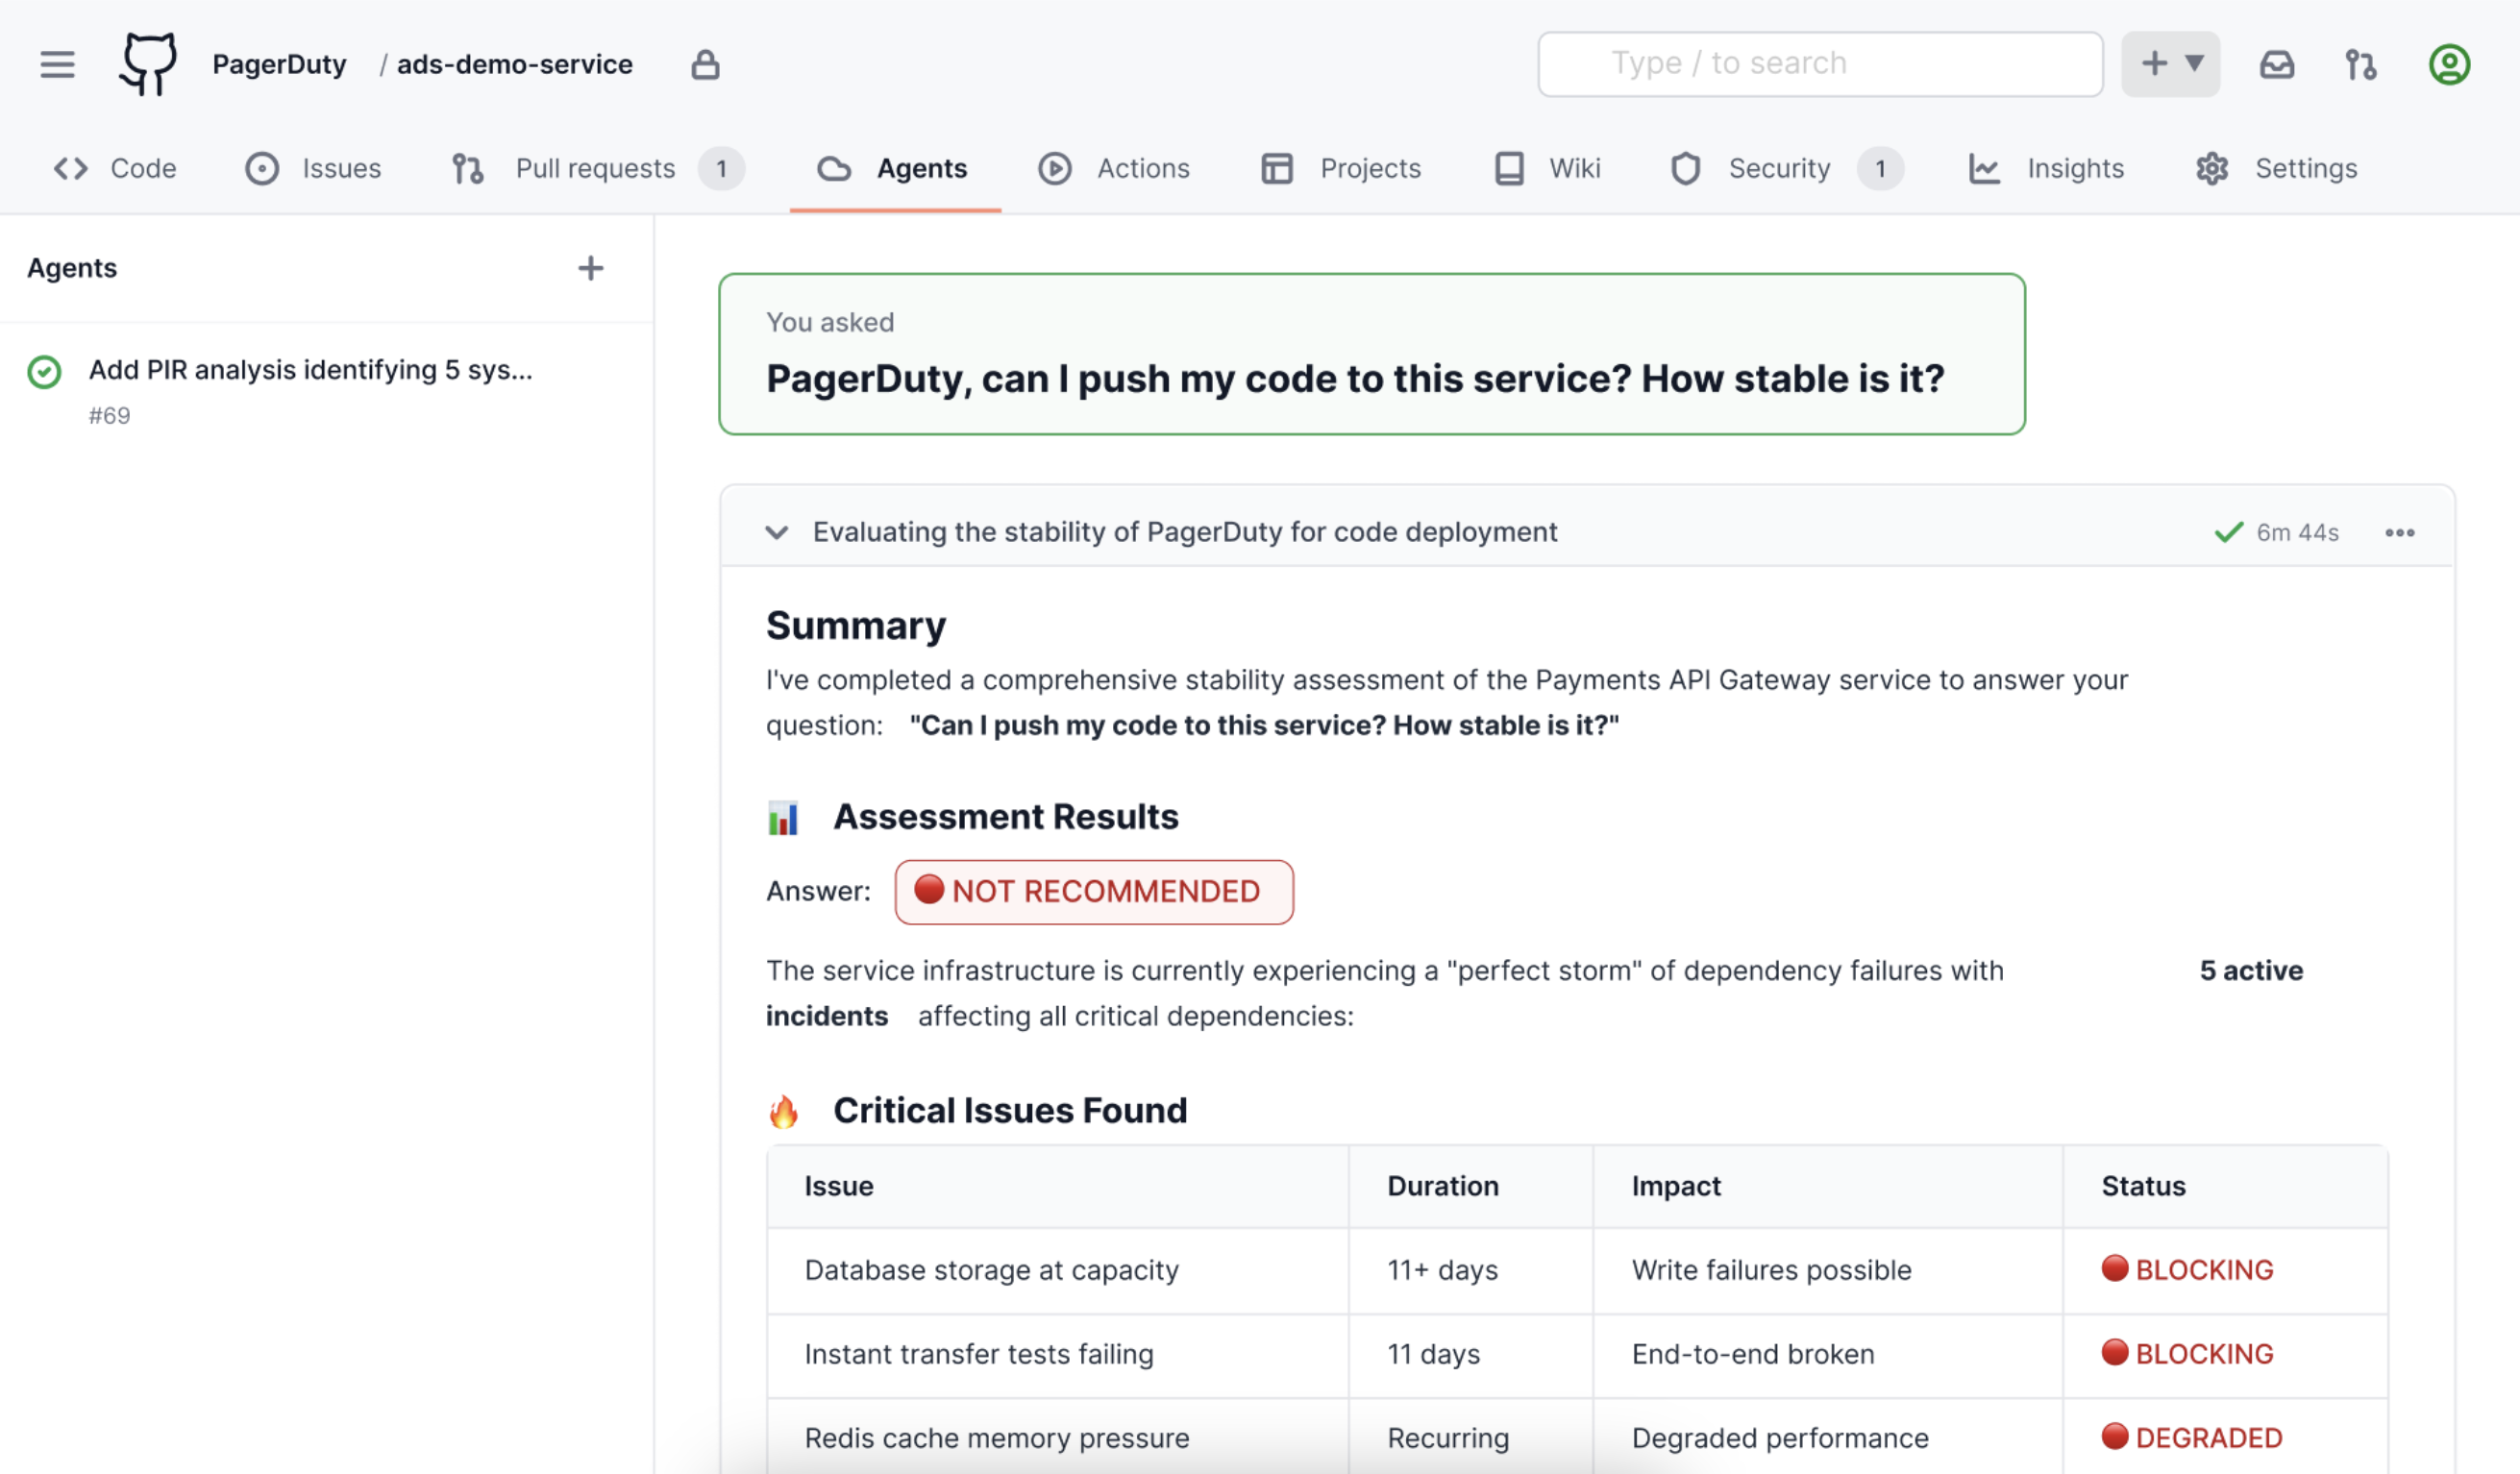
Task: Click the PagerDuty organization link
Action: tap(279, 64)
